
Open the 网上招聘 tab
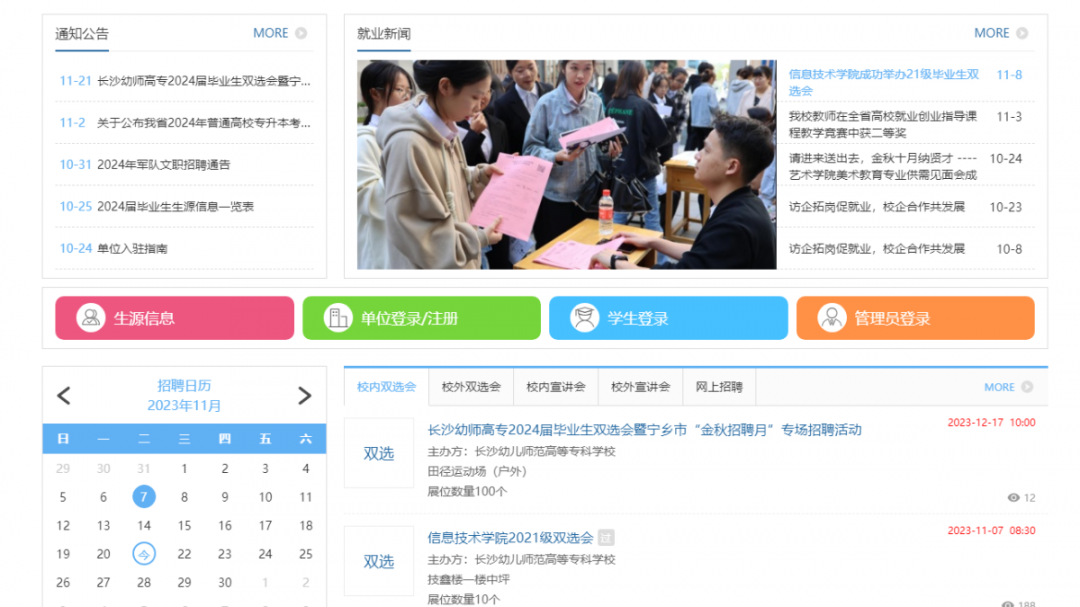click(x=719, y=387)
